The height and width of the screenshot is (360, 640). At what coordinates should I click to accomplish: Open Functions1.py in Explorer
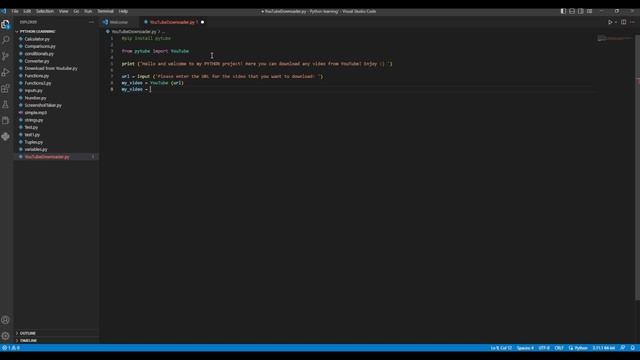tap(38, 83)
